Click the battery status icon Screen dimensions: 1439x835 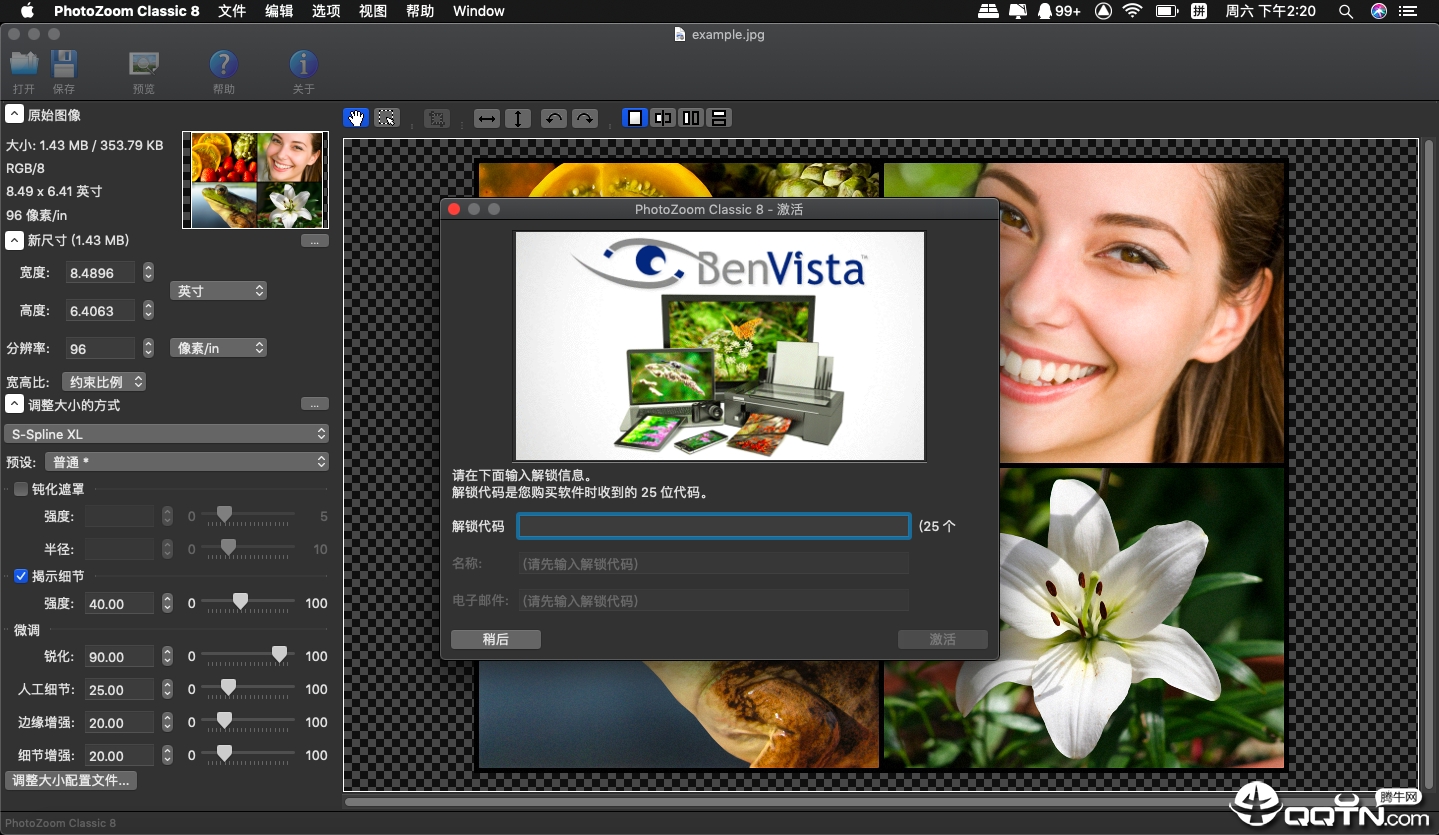(x=1166, y=11)
